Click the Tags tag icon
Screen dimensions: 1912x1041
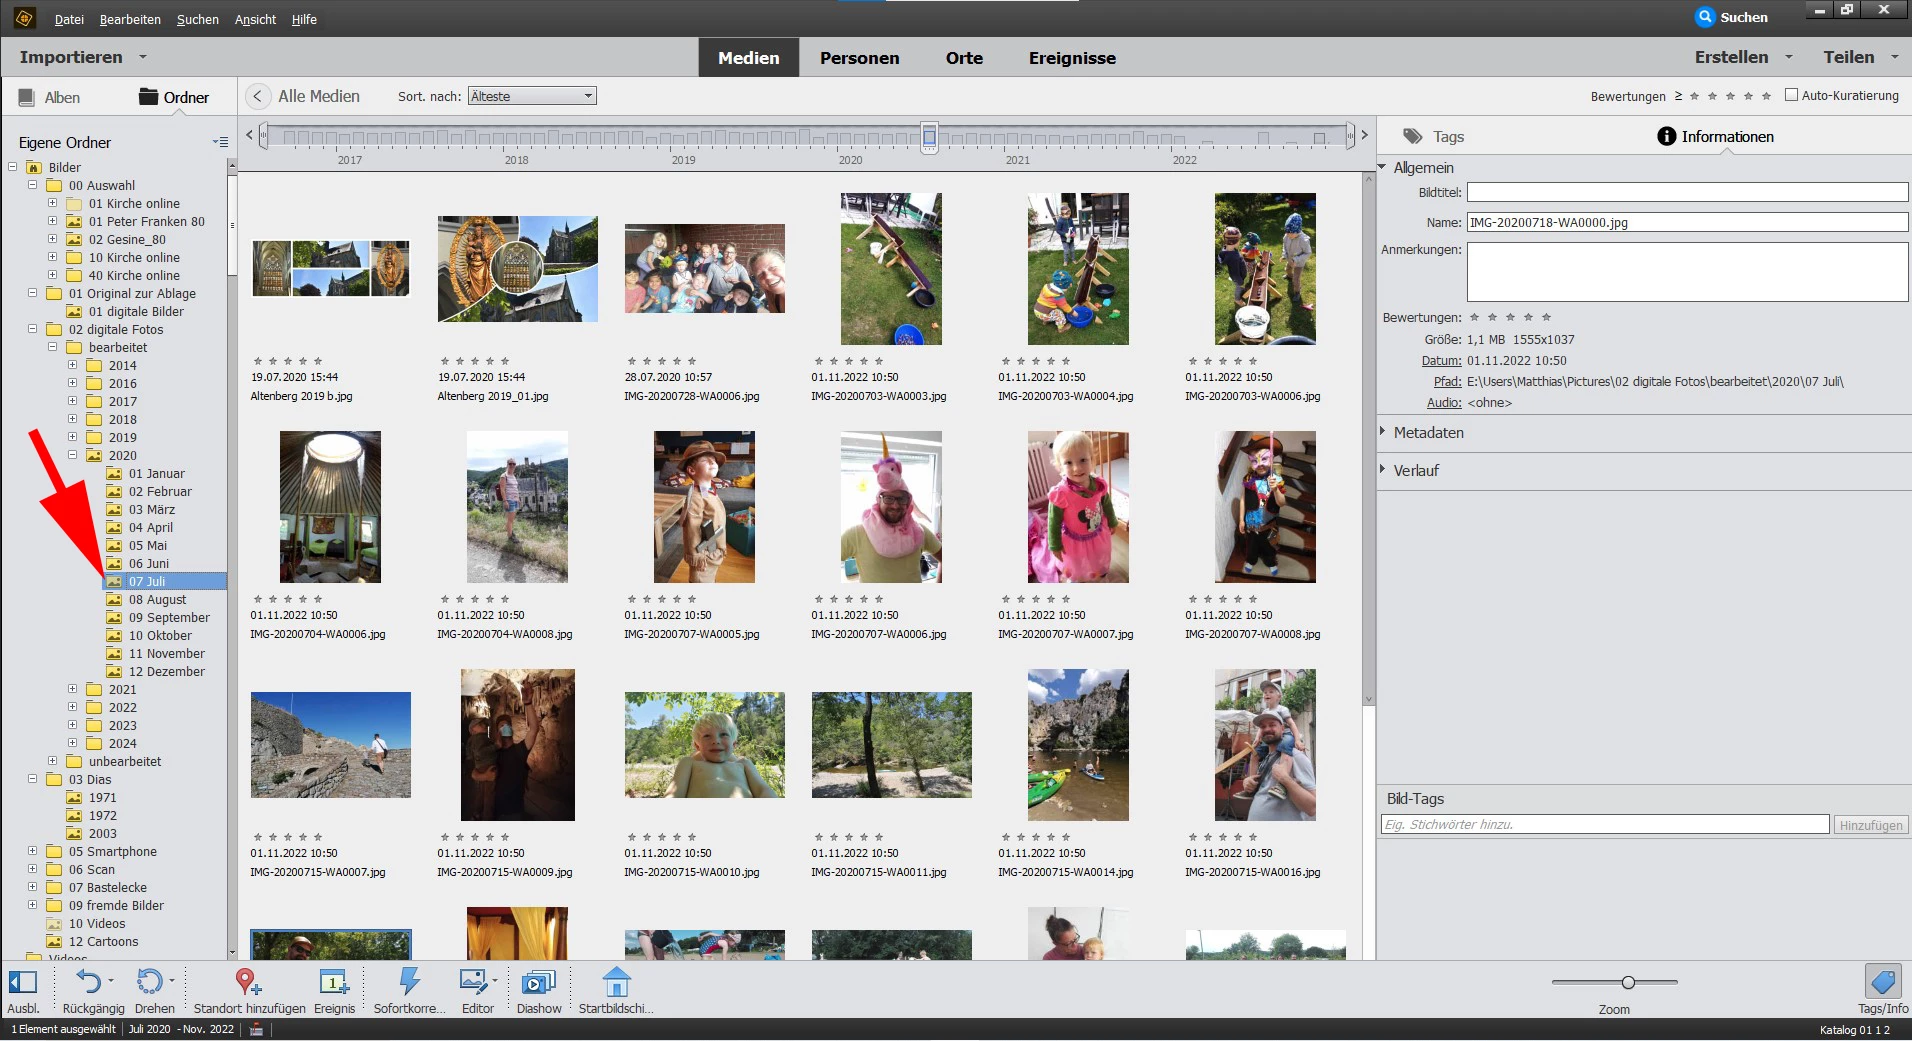(x=1413, y=136)
